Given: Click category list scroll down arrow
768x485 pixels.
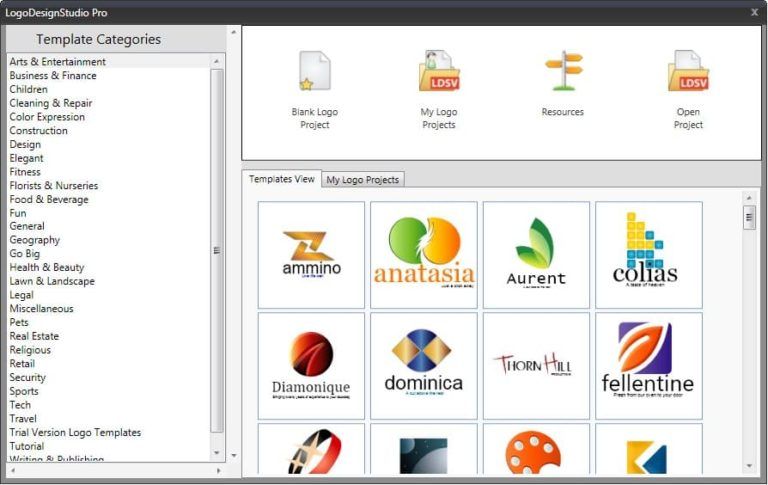Looking at the screenshot, I should [x=216, y=453].
